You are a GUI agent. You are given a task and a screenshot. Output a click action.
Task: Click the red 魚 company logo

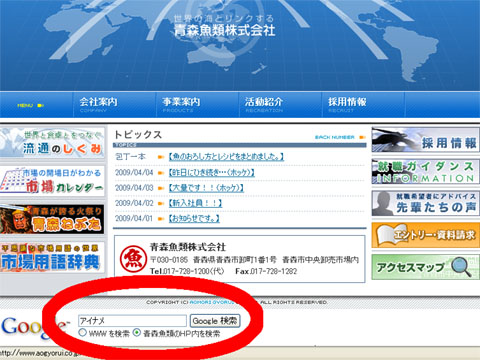pos(134,259)
